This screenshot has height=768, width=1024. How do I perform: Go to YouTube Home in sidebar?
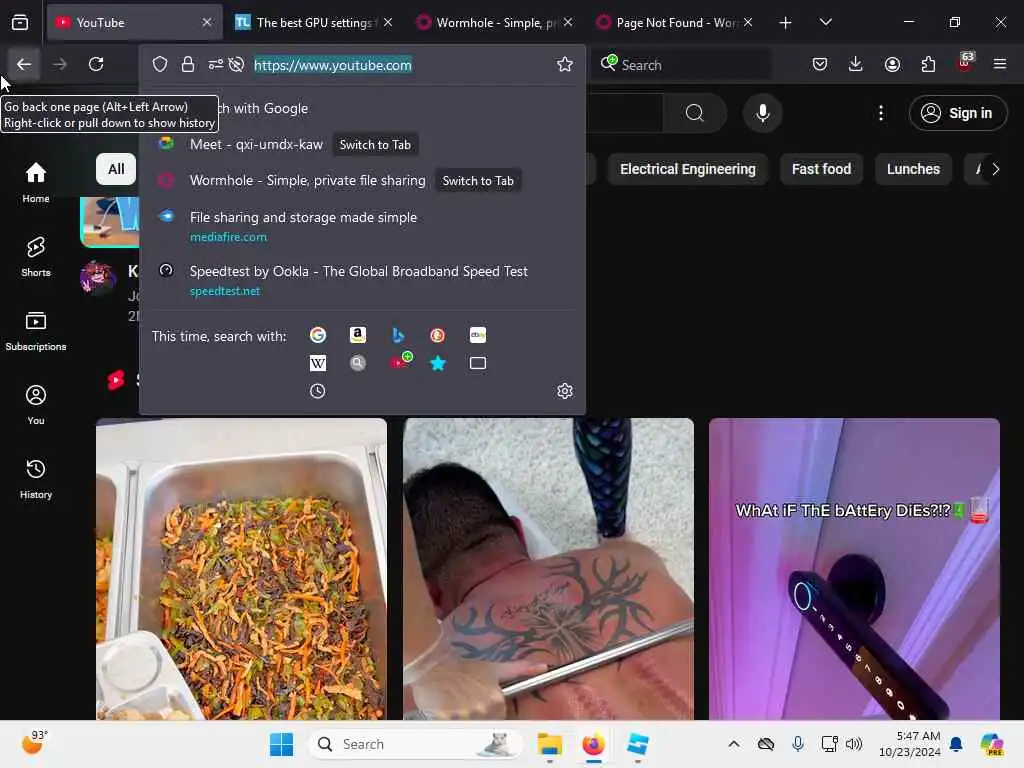[x=36, y=182]
